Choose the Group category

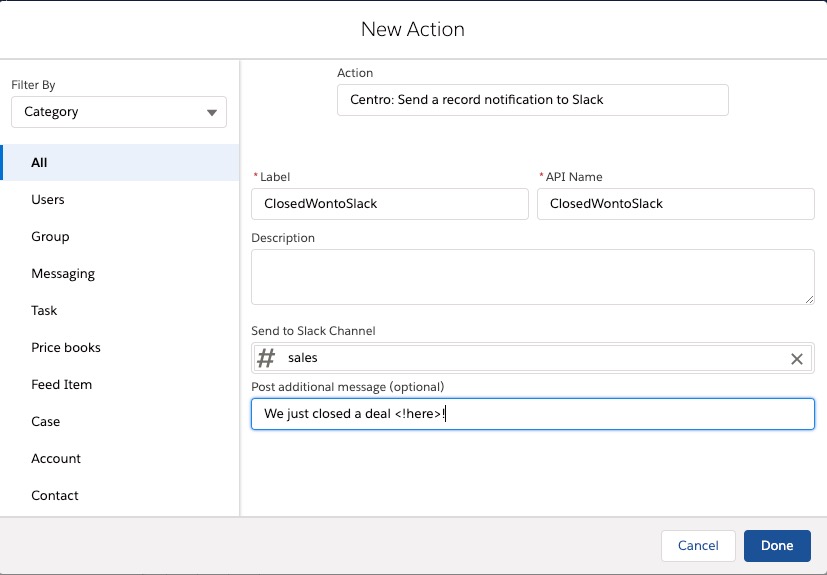50,236
